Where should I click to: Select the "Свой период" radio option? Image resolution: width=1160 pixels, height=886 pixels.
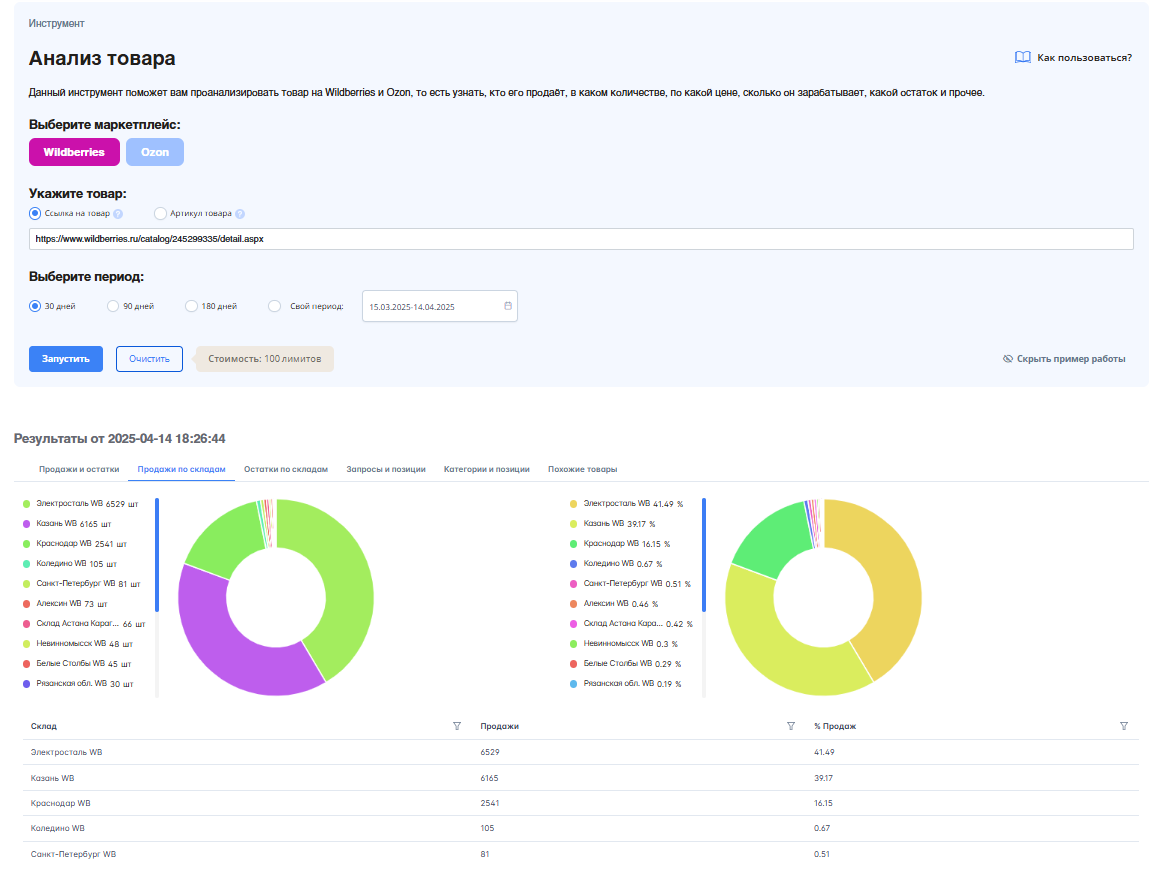click(x=275, y=306)
